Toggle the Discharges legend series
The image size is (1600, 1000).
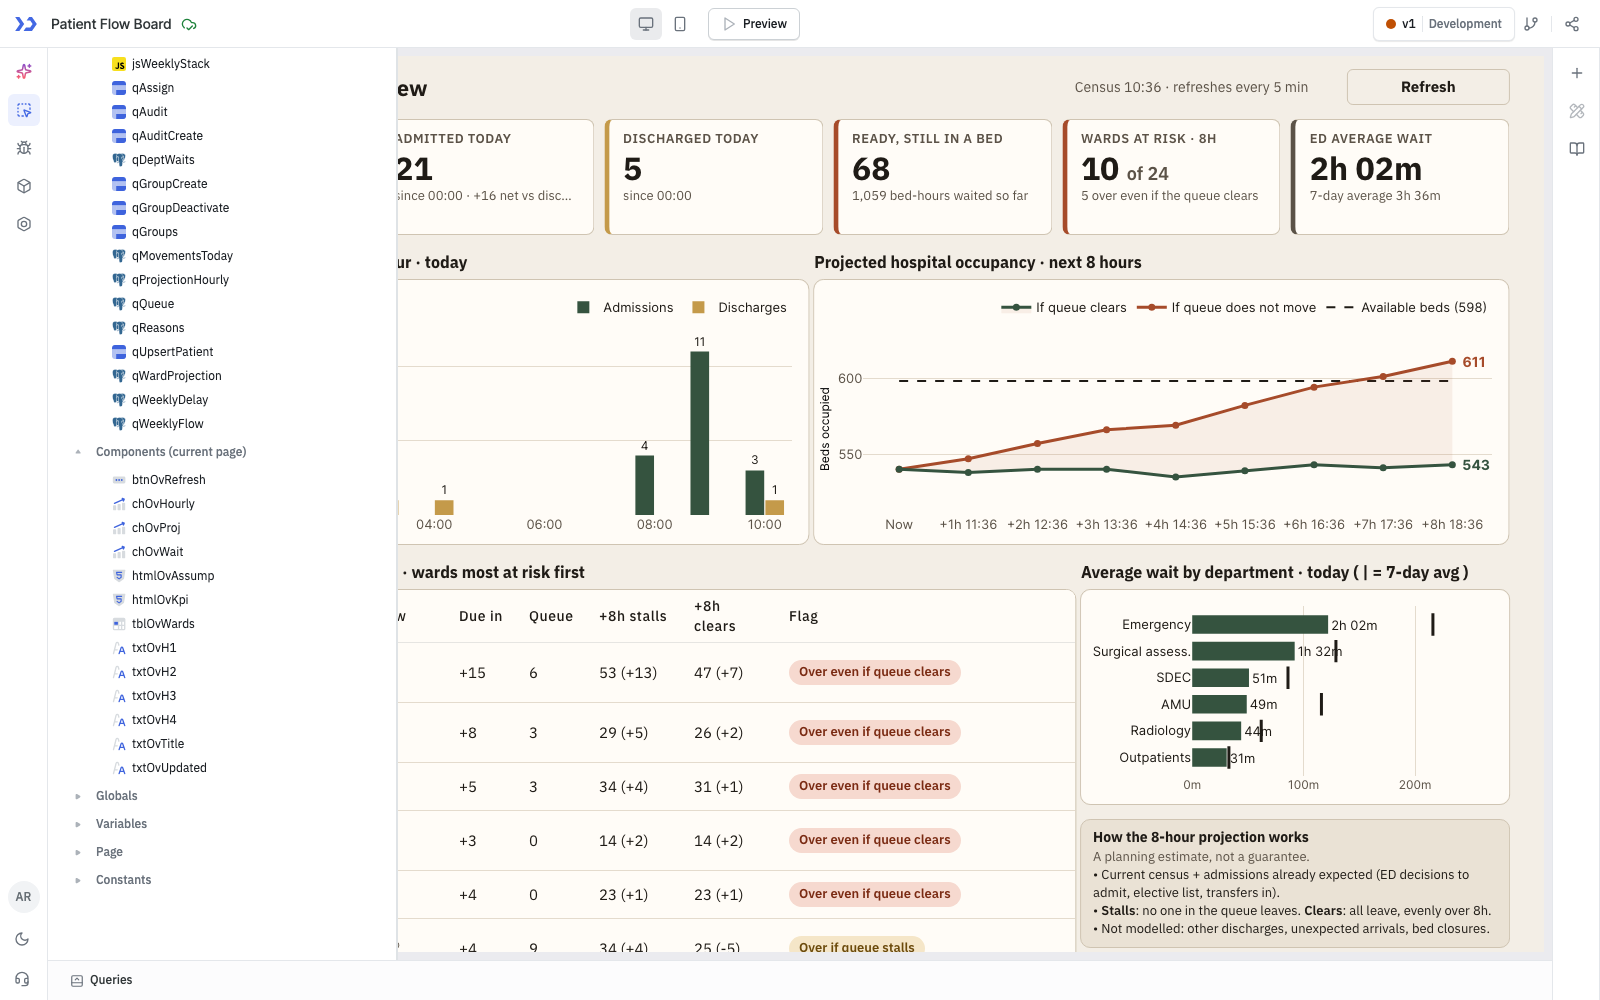(x=739, y=308)
